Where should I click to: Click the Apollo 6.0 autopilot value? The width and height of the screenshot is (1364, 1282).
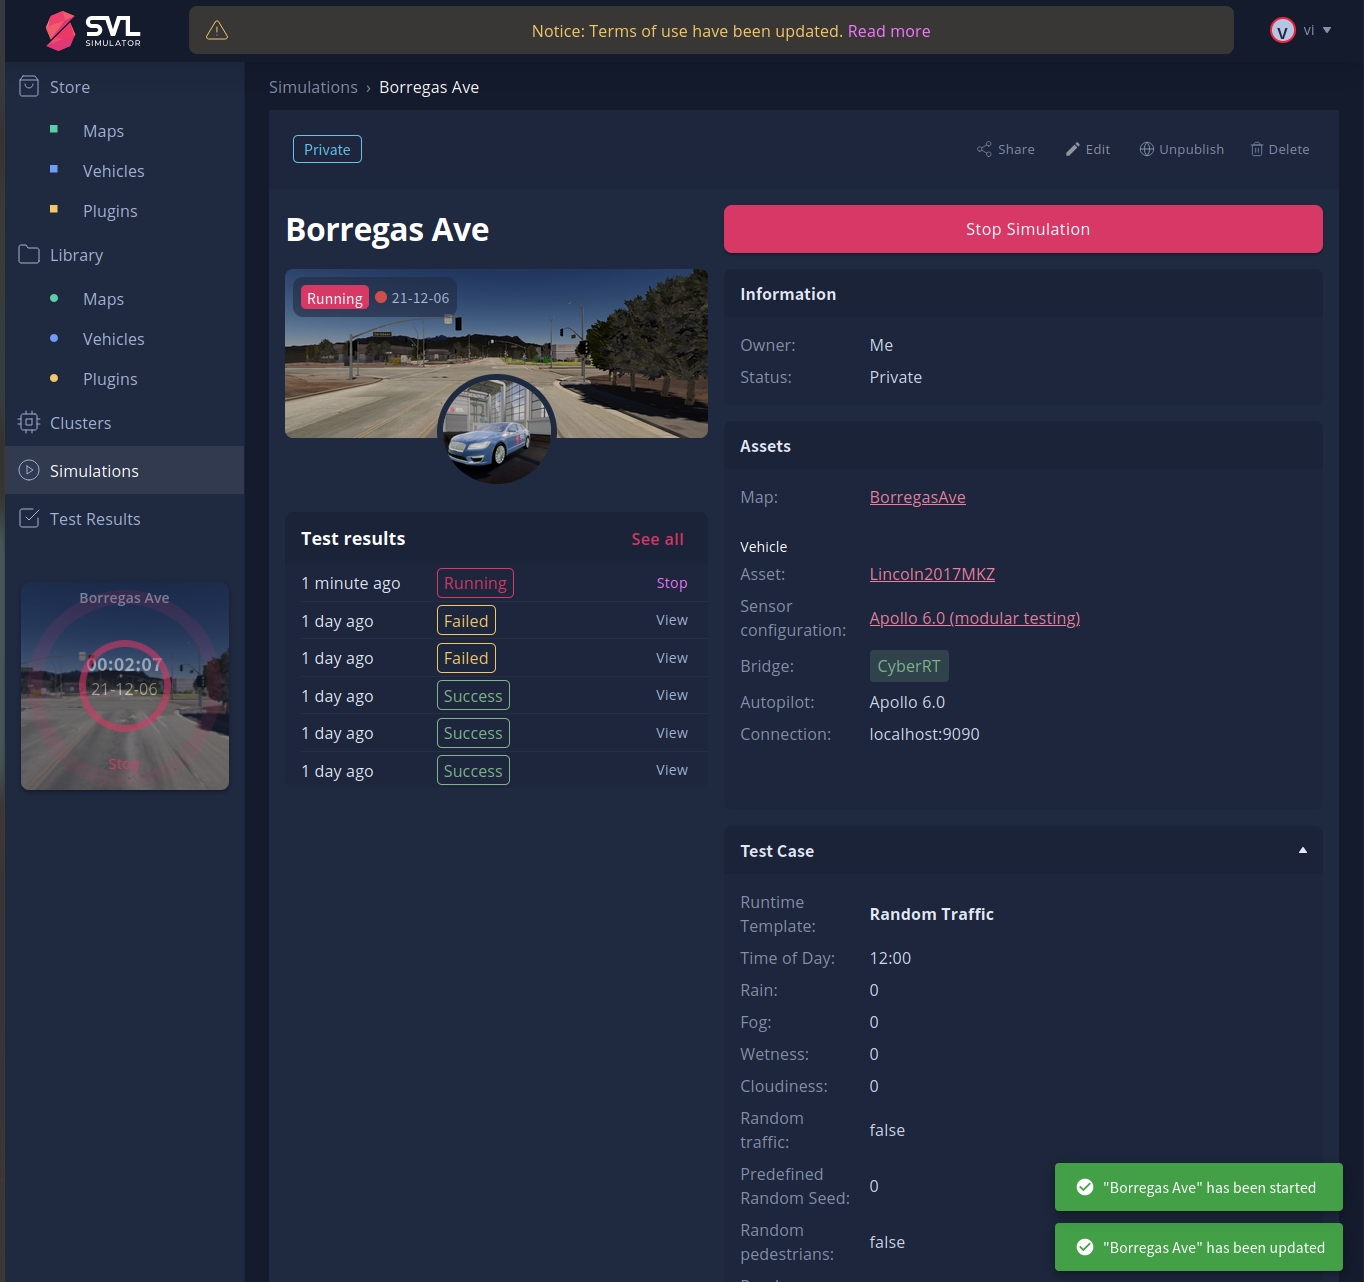907,702
